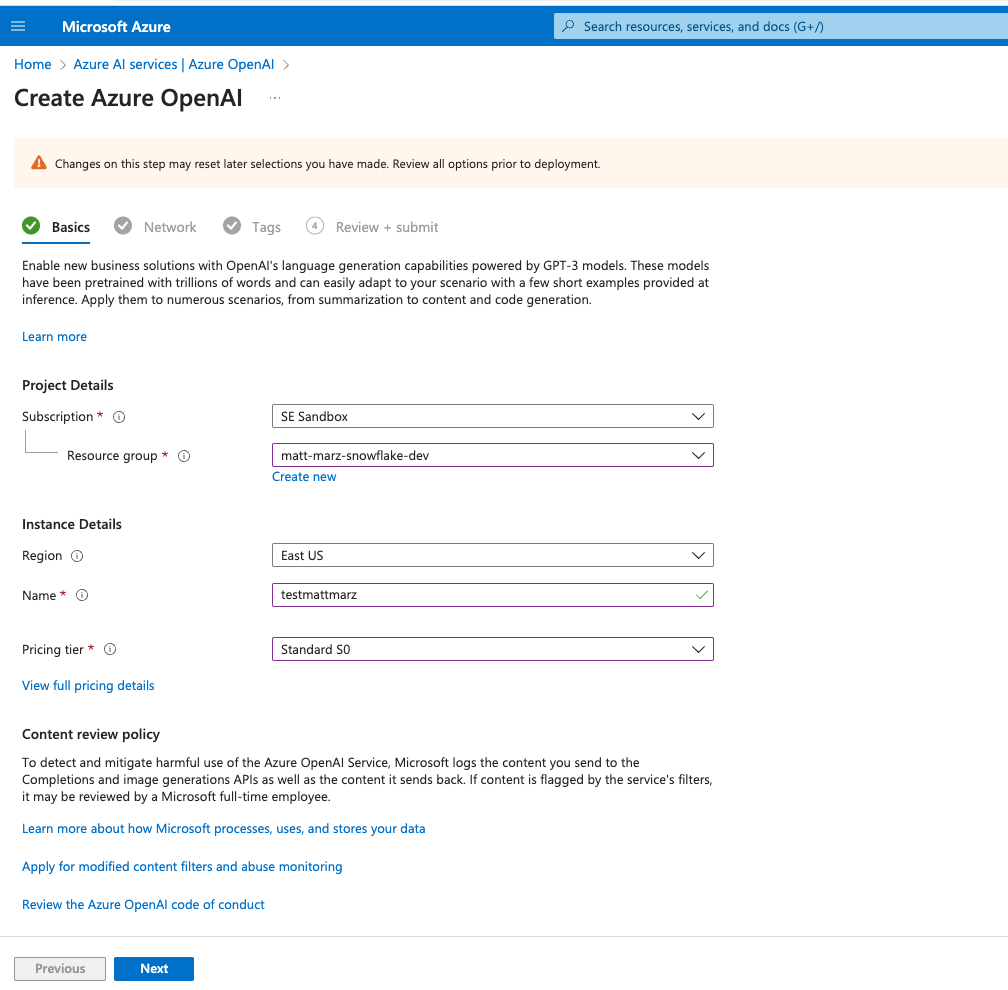Click the info icon beside Pricing tier
The width and height of the screenshot is (1008, 990).
(109, 649)
